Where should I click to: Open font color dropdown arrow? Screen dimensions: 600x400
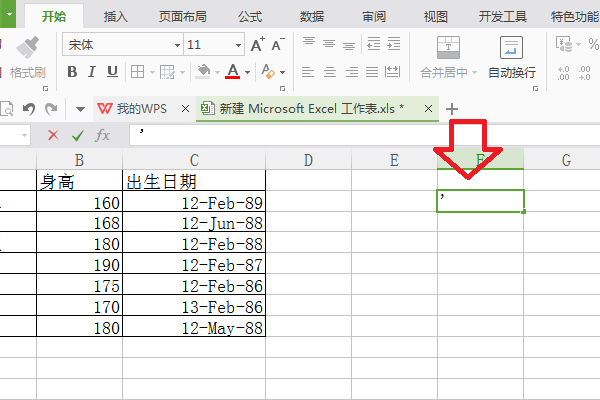point(247,72)
